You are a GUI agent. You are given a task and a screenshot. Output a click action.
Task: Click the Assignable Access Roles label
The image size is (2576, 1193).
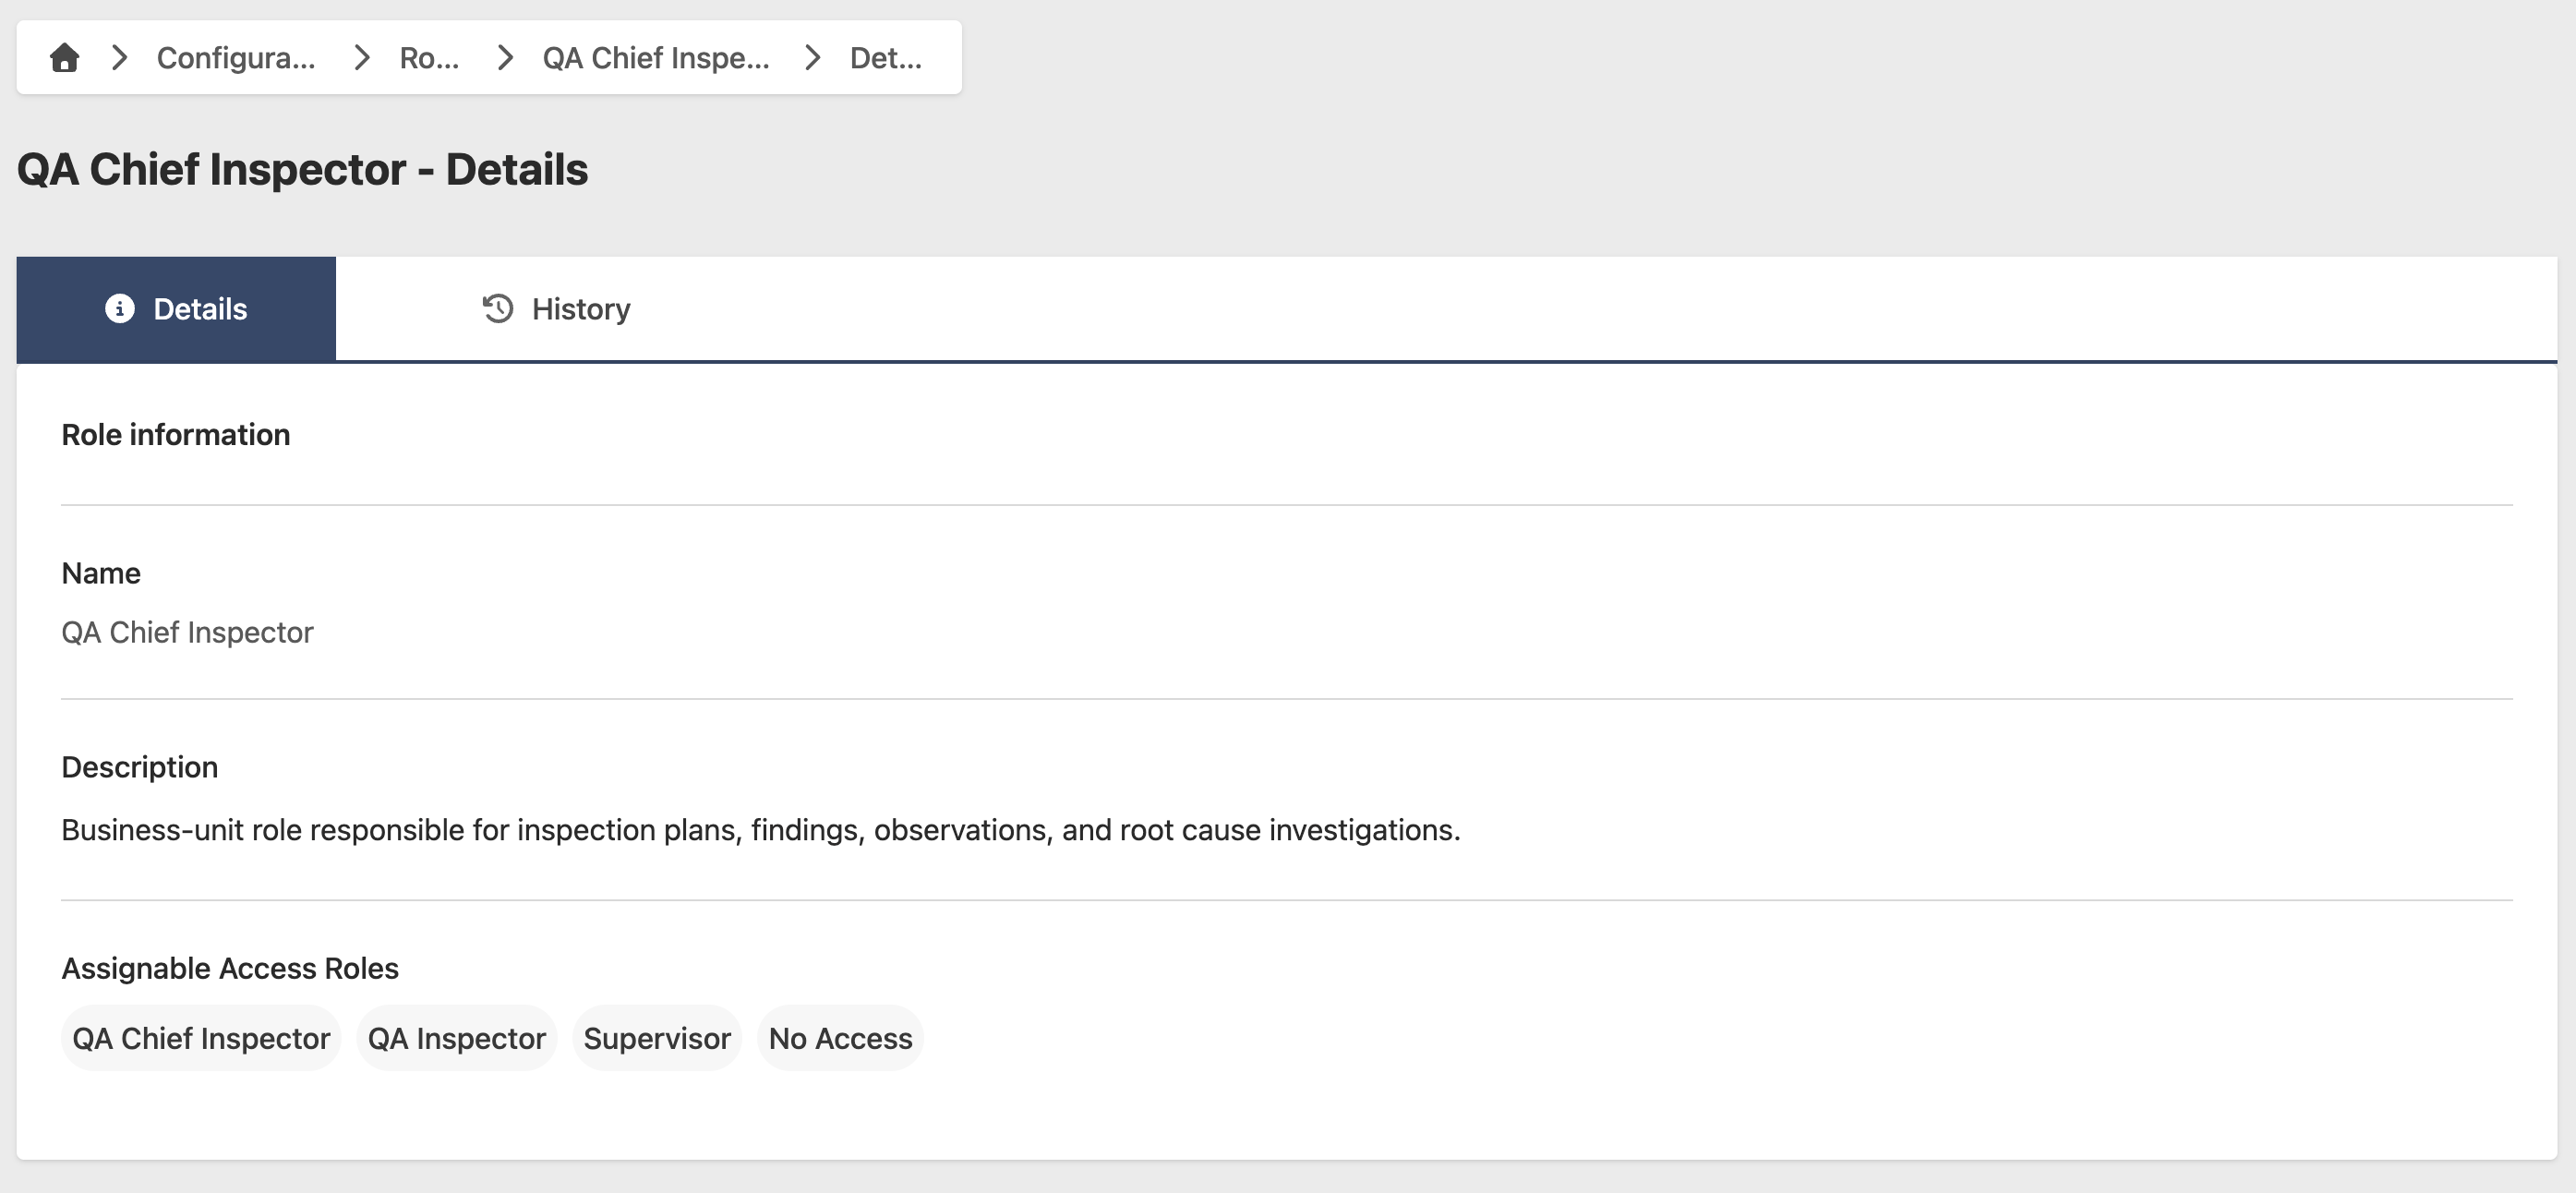click(230, 968)
